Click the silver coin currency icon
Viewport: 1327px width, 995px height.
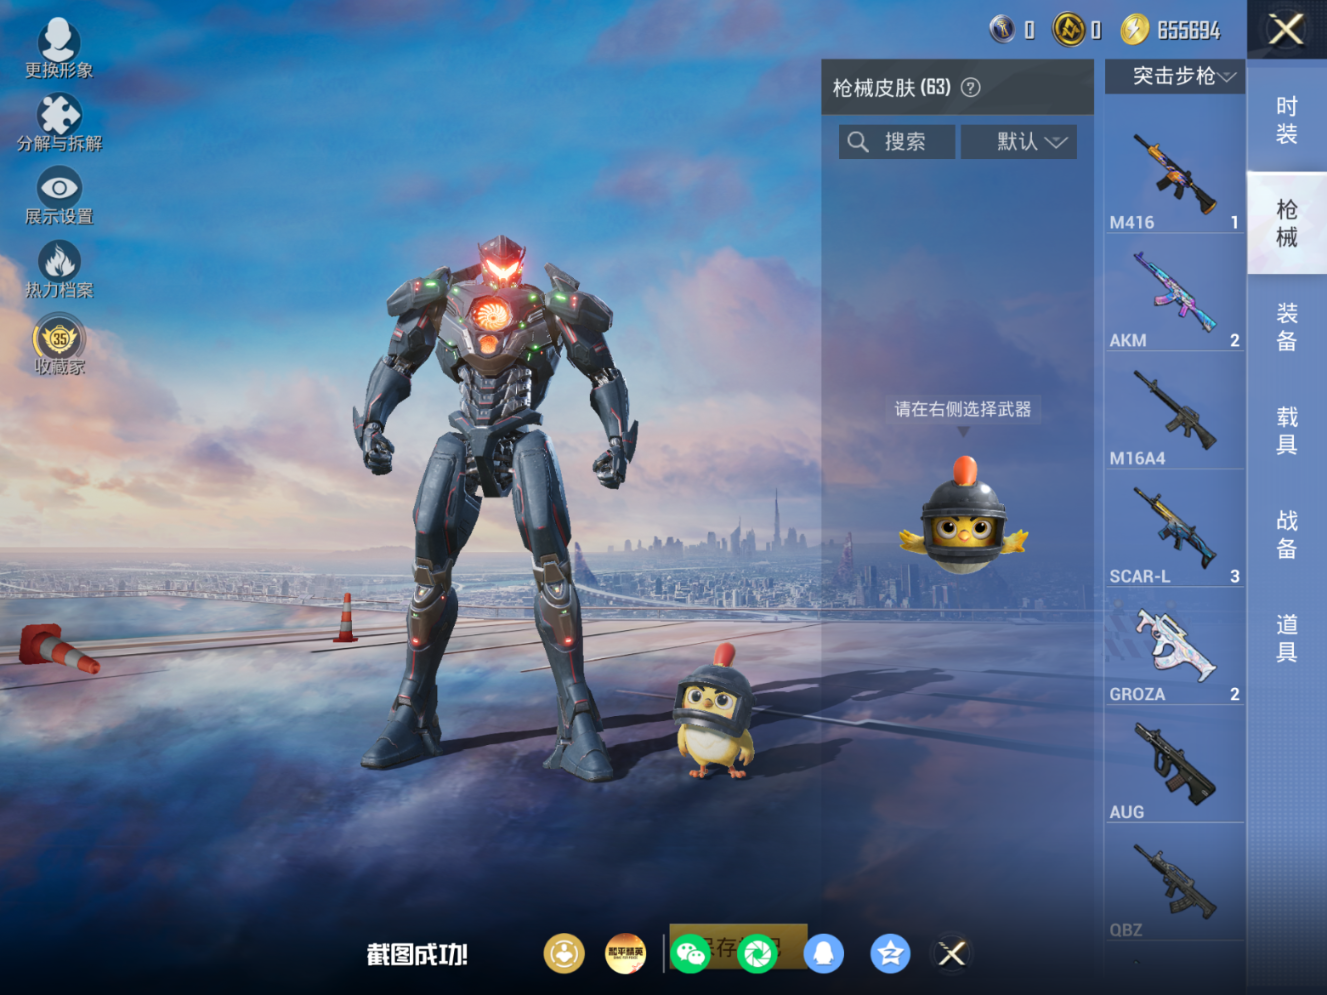click(x=1002, y=29)
